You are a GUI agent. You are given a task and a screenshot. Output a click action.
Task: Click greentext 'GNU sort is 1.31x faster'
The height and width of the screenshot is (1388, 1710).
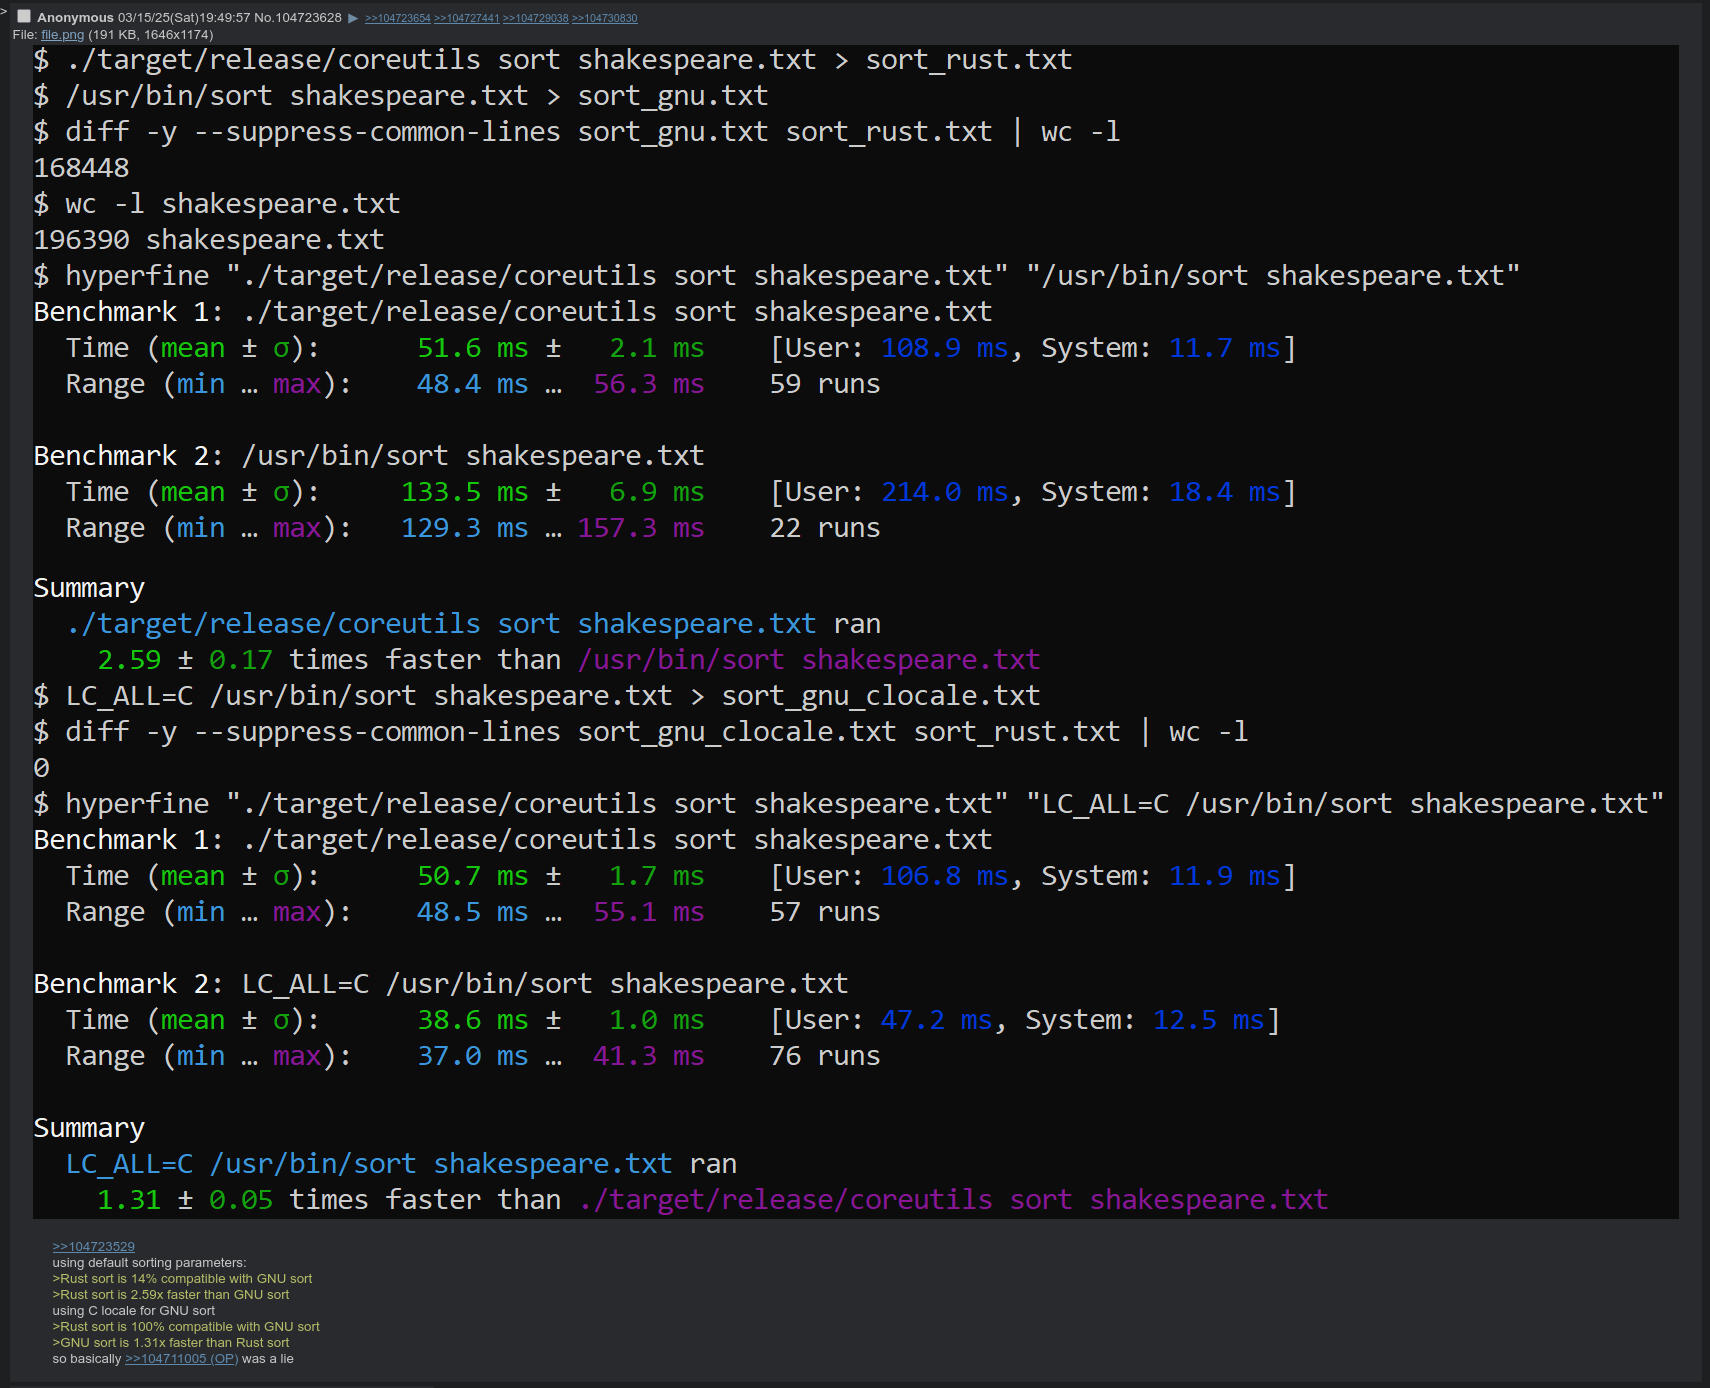(x=171, y=1342)
